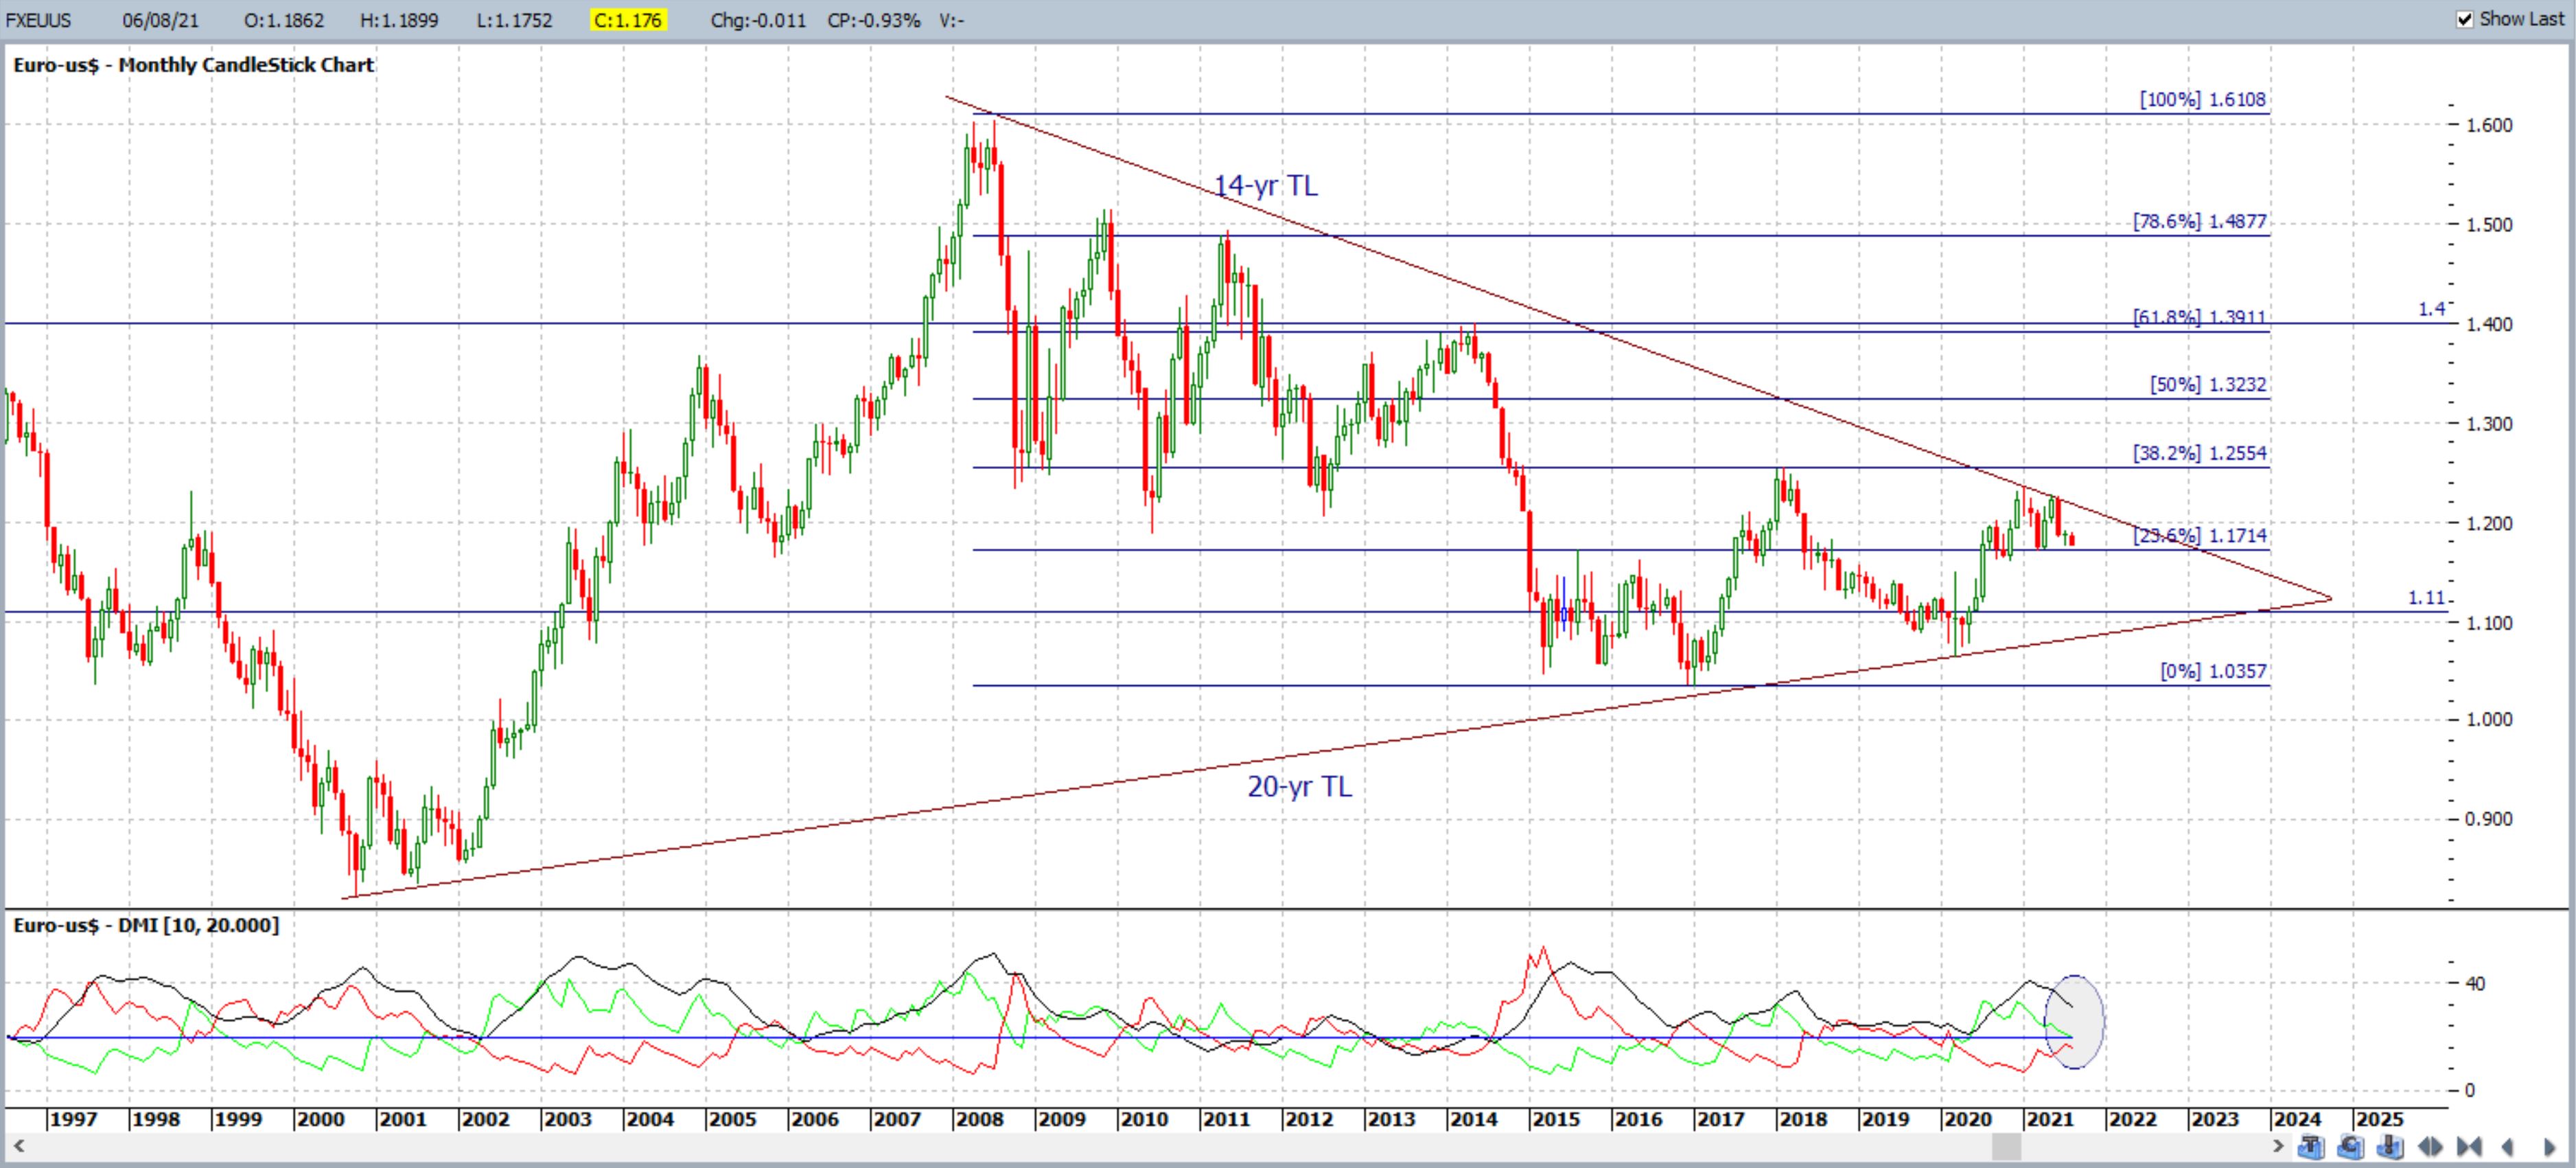Click the scrollbar right chevron arrow
This screenshot has width=2576, height=1168.
[x=2279, y=1146]
